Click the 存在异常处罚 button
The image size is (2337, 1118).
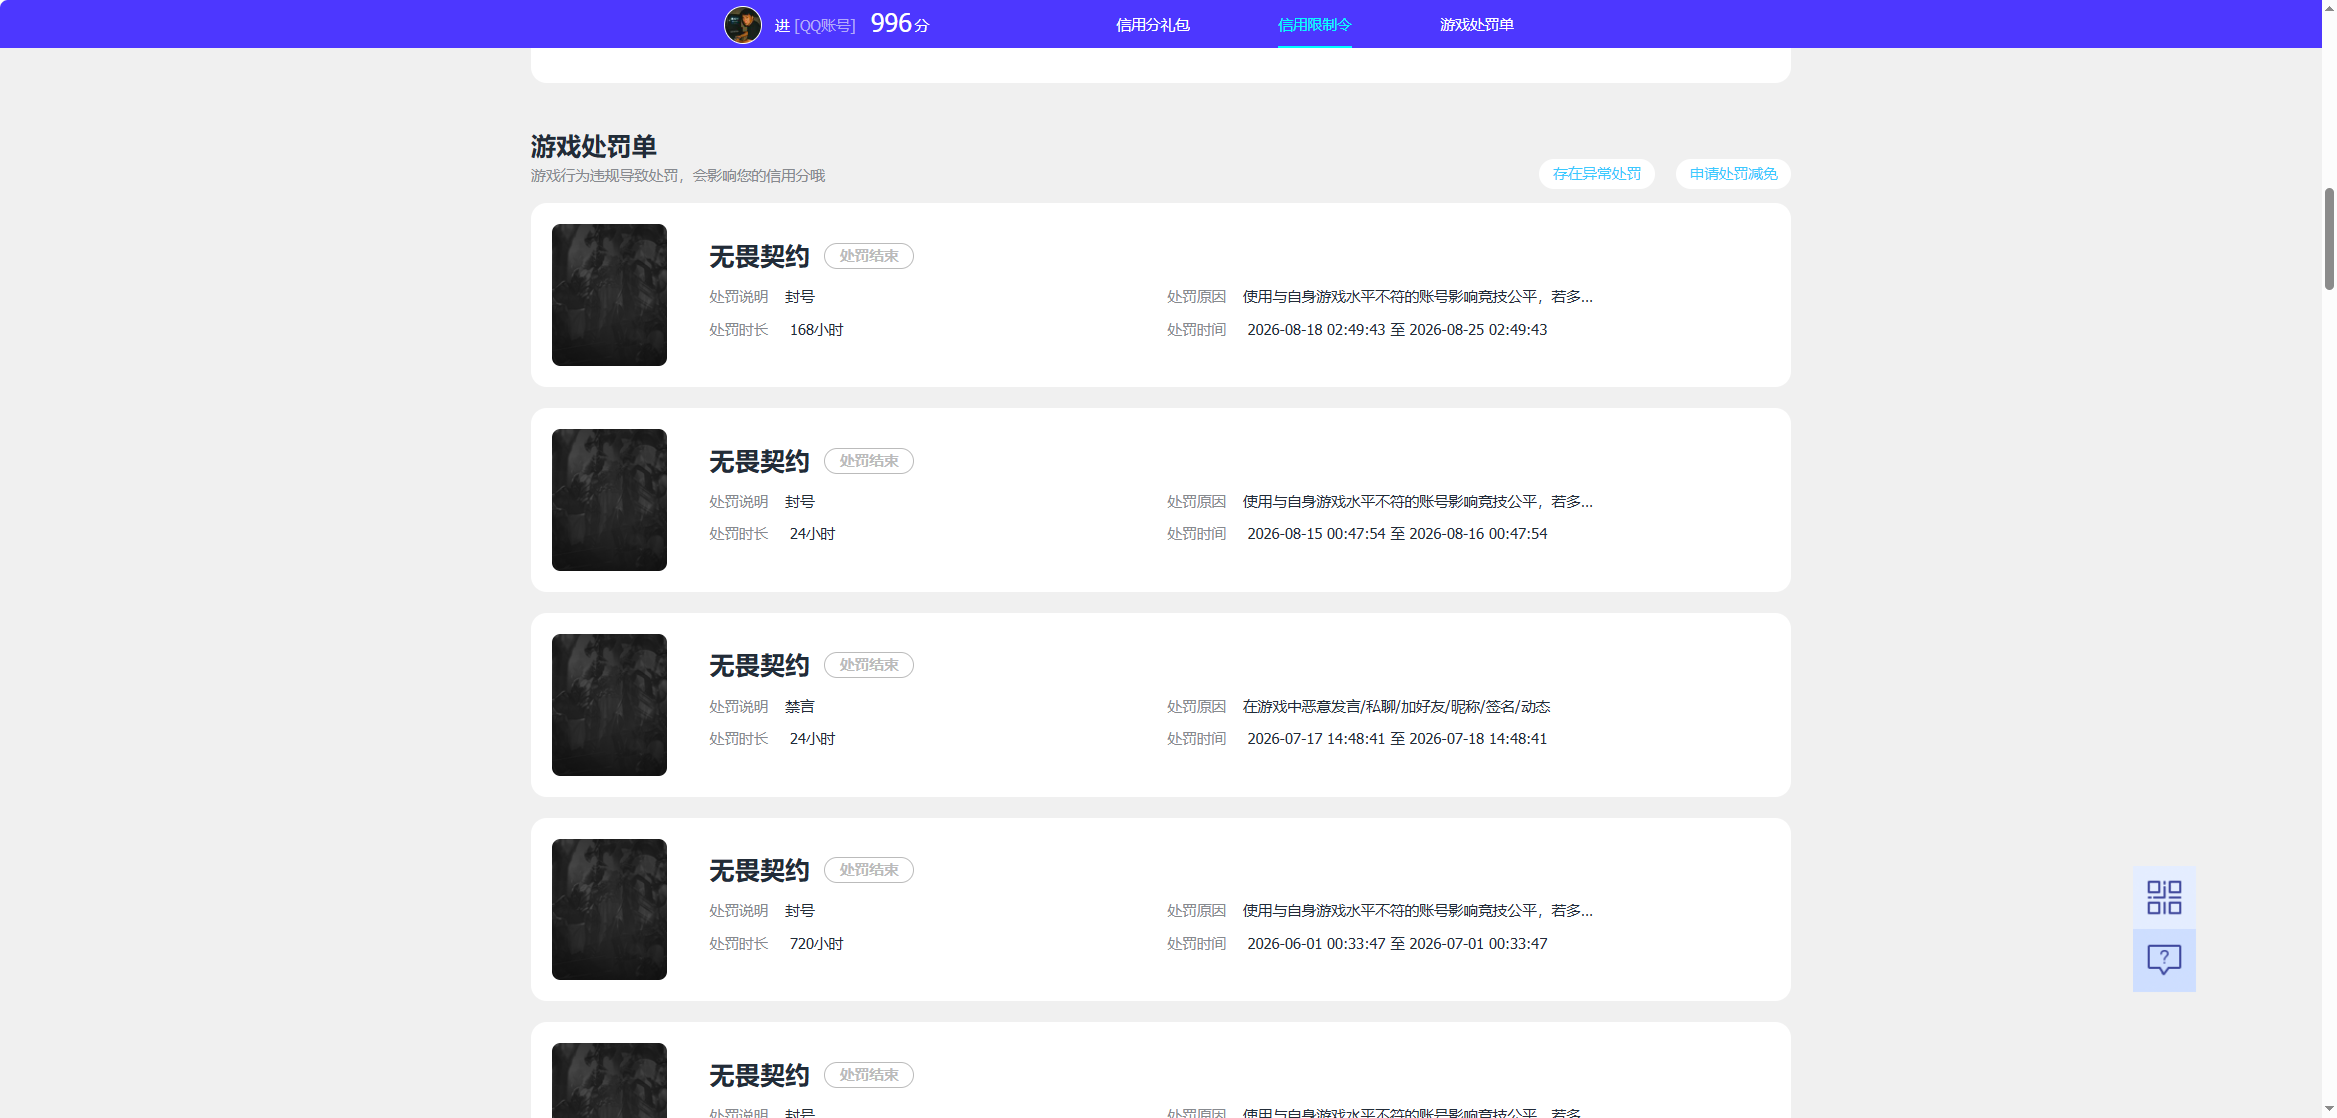point(1596,174)
